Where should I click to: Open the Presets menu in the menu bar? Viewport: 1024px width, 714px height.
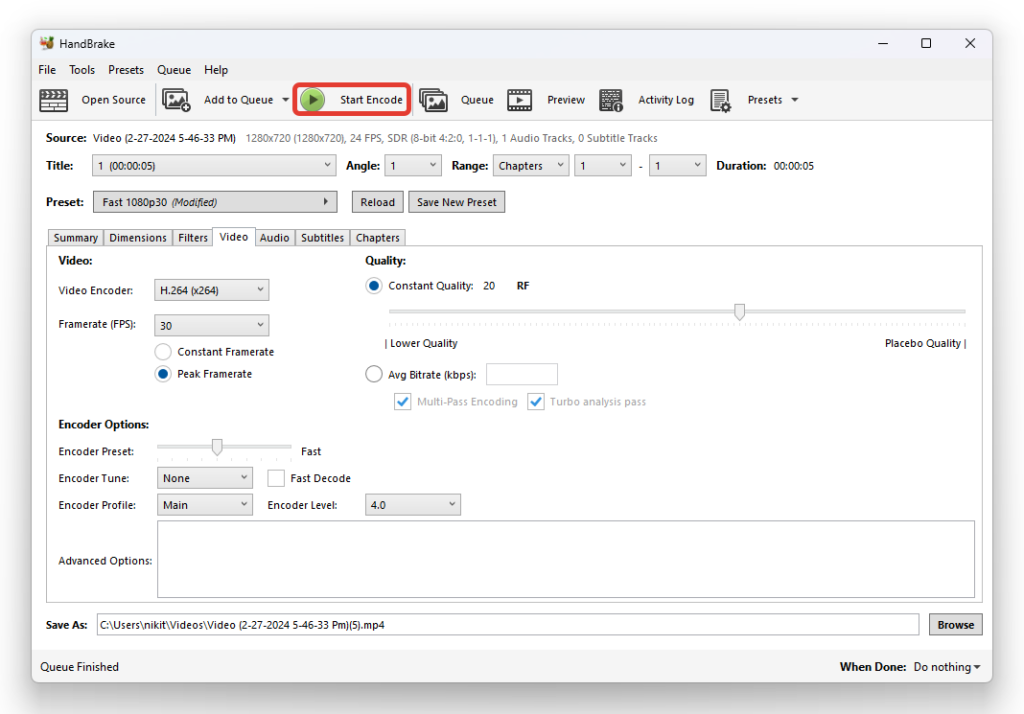coord(126,70)
